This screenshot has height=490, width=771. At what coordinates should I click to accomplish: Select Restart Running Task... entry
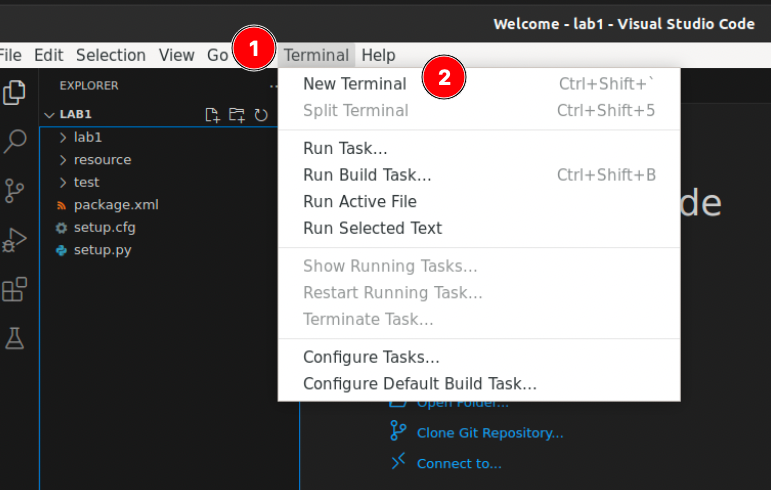point(479,292)
